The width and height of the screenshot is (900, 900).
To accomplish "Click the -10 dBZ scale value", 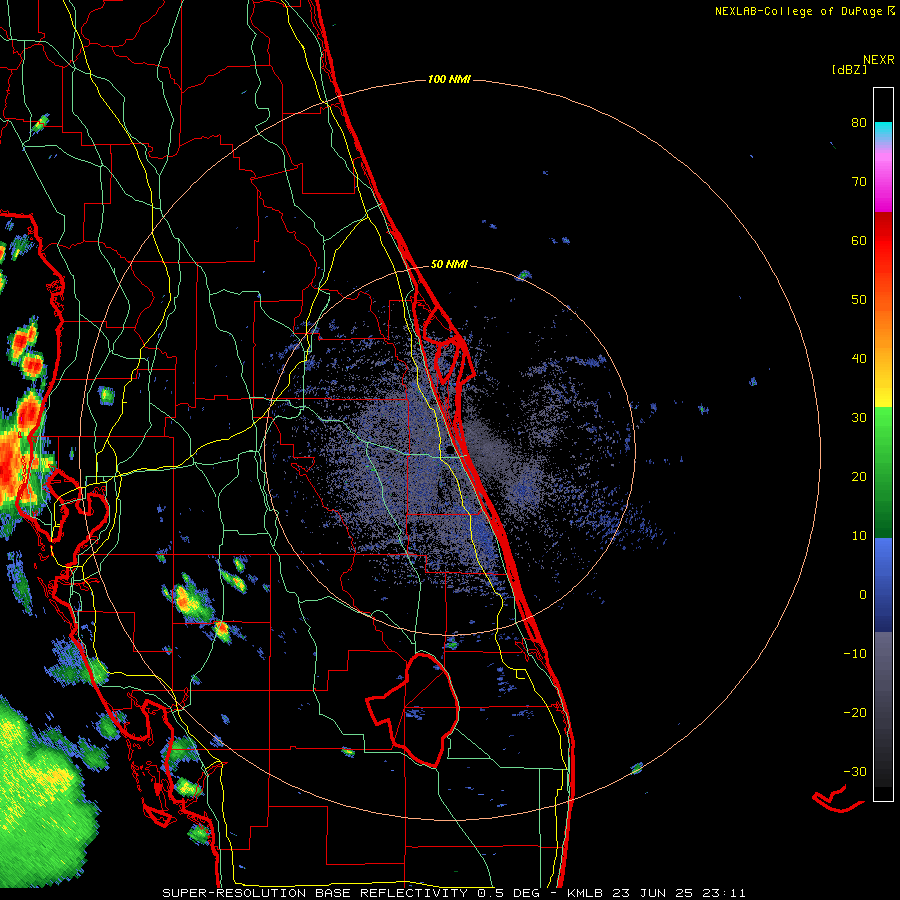I will [855, 654].
